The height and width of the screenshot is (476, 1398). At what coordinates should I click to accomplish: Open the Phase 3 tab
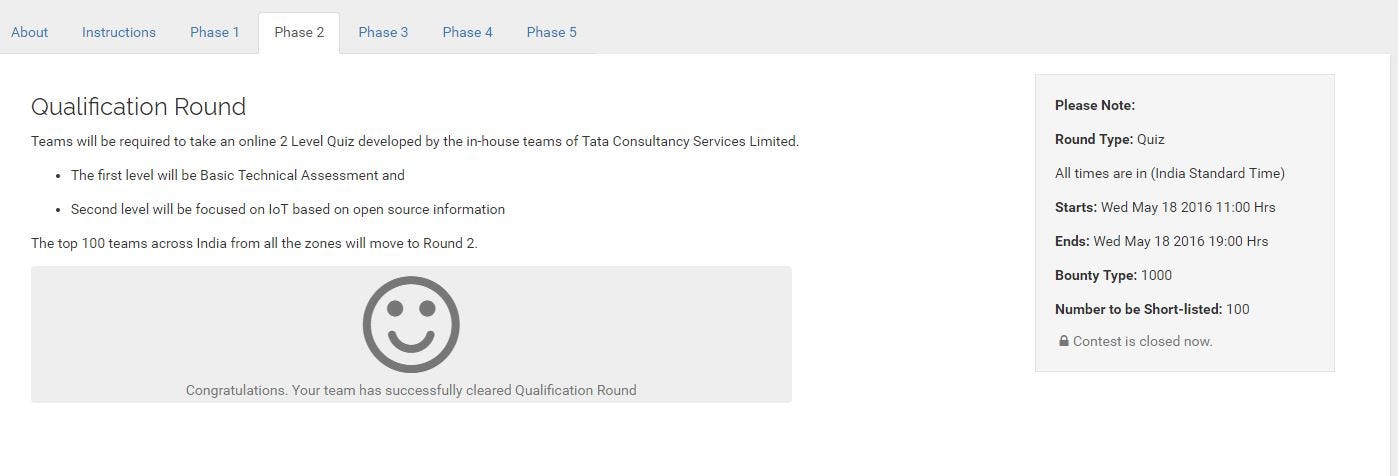click(383, 32)
